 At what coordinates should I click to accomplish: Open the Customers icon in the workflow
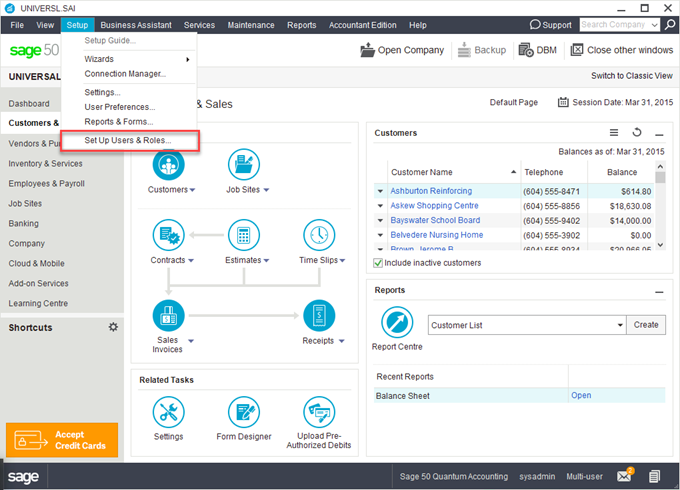coord(168,165)
